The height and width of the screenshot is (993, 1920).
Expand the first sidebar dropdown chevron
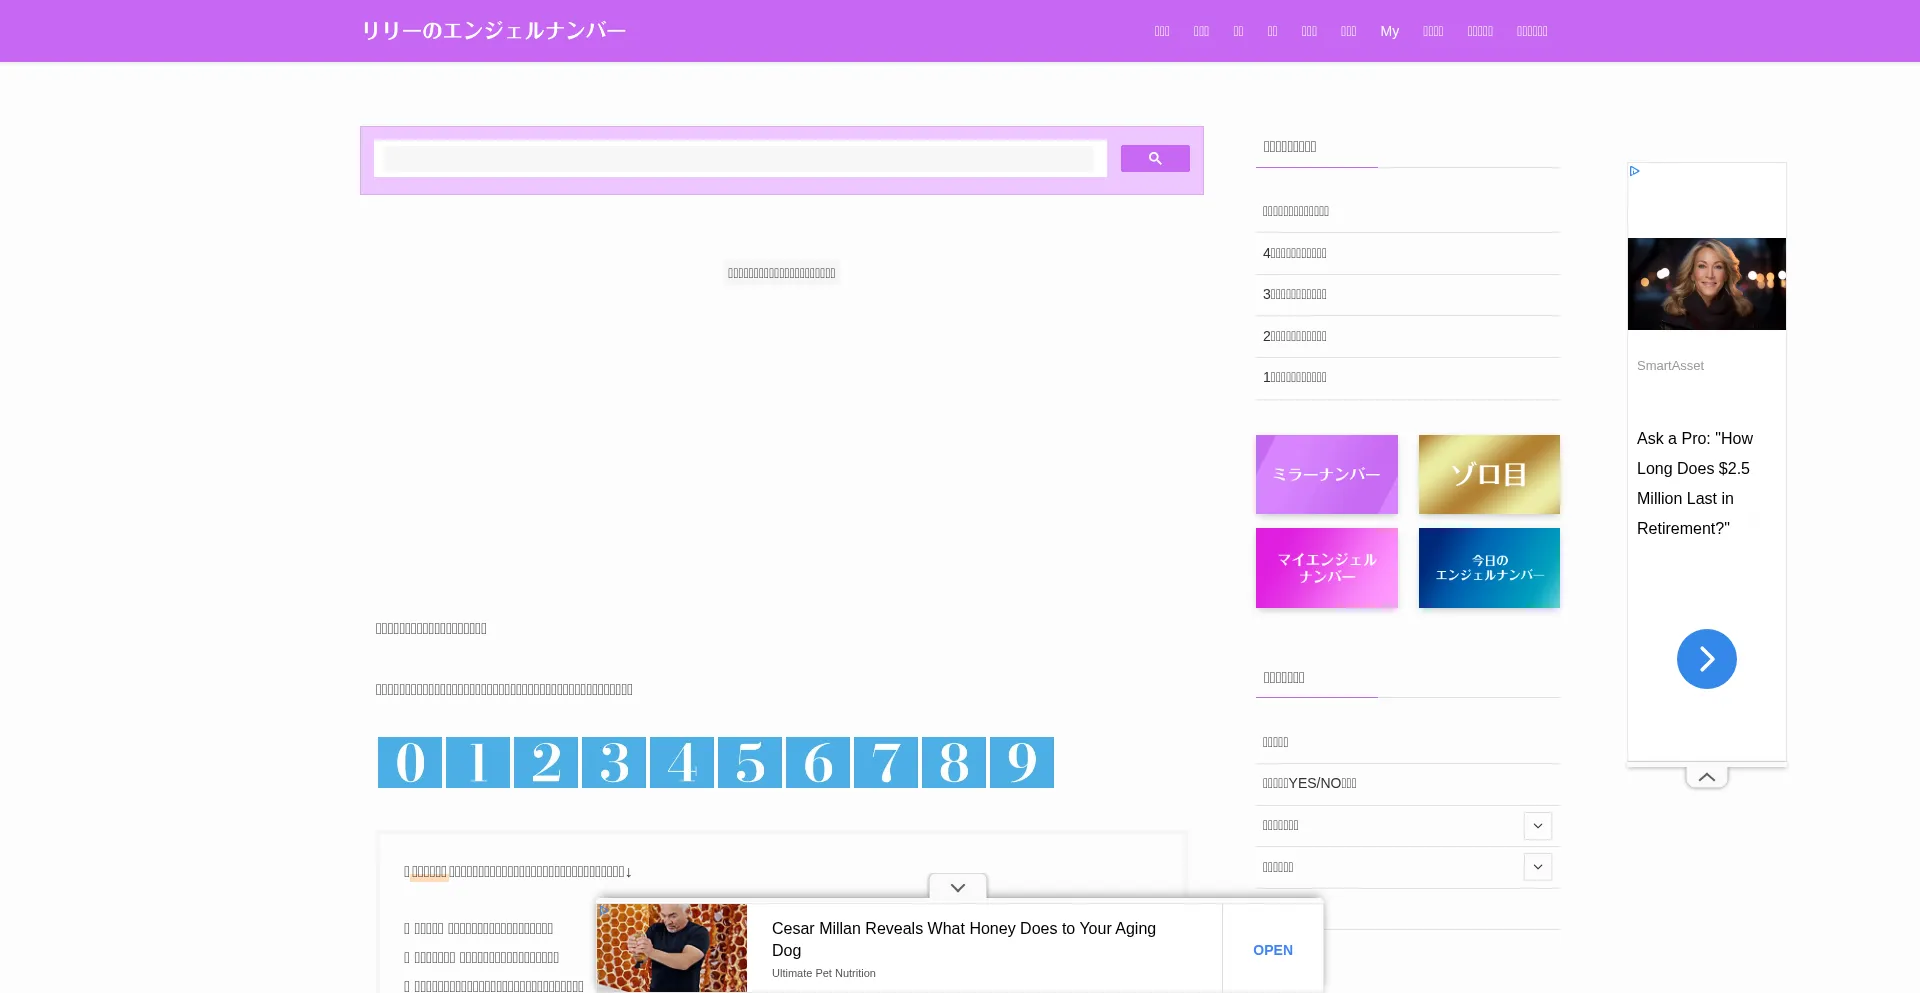coord(1537,825)
